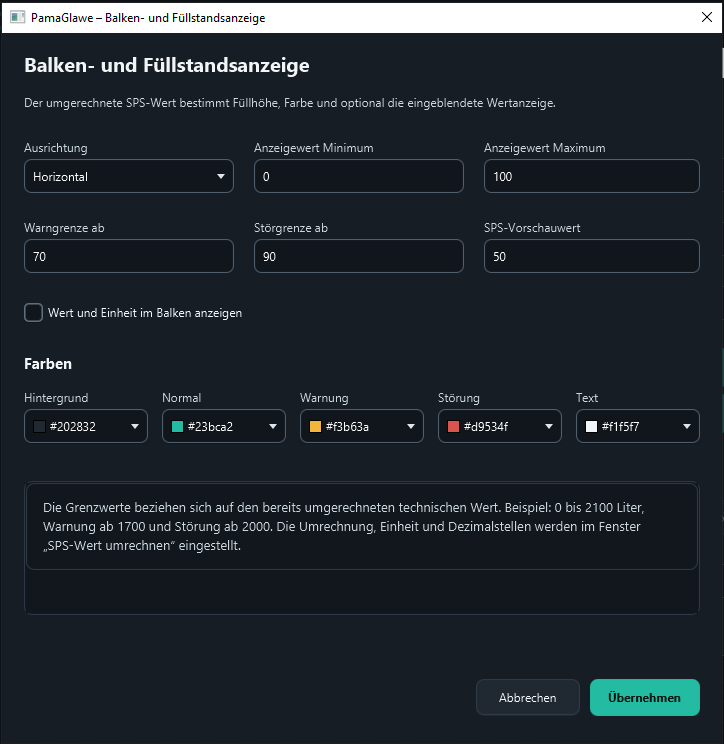Click the white Text color swatch

coord(592,427)
